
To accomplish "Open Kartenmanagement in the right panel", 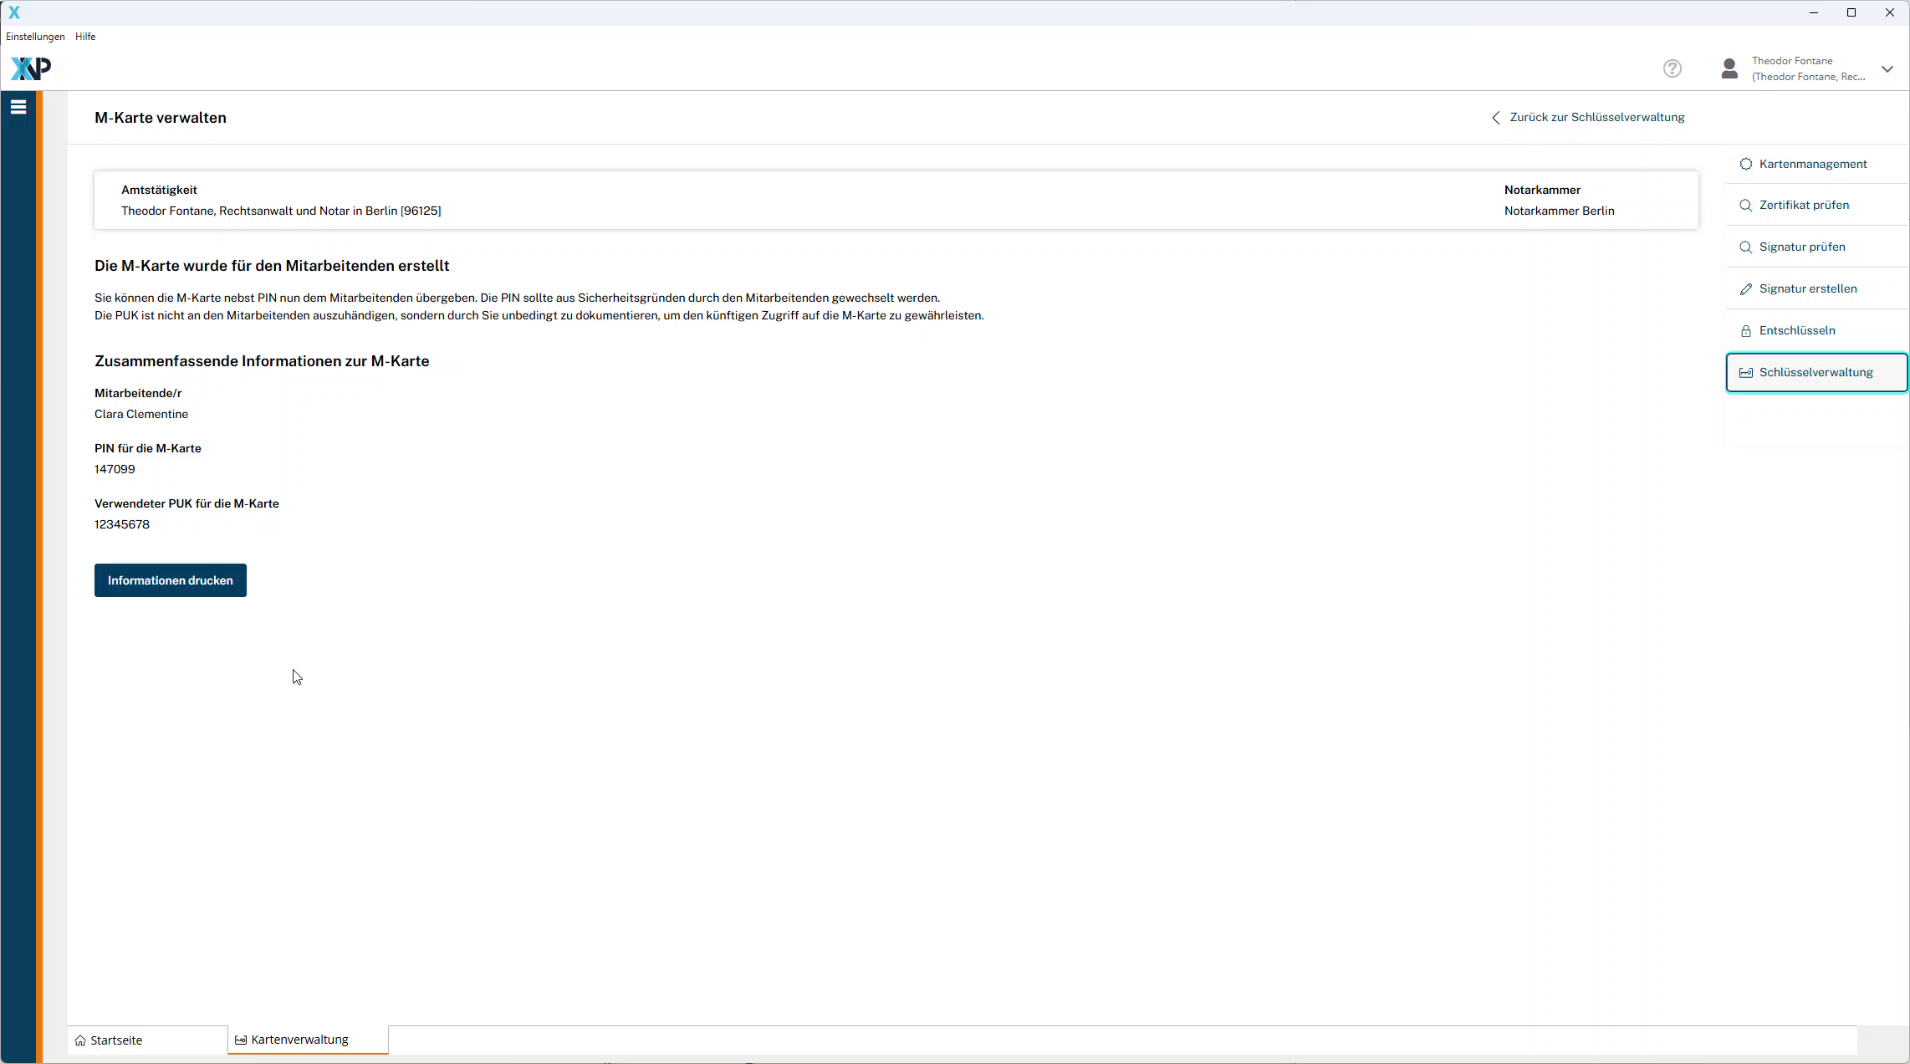I will coord(1812,164).
